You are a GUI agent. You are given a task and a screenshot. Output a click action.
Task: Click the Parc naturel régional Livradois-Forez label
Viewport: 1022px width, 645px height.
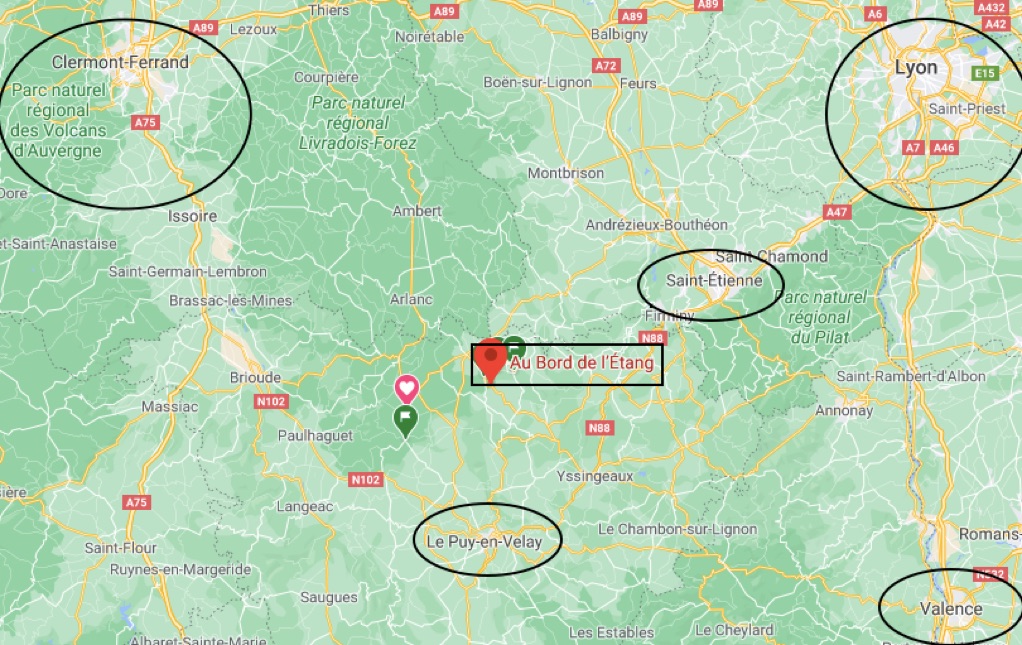pos(358,123)
